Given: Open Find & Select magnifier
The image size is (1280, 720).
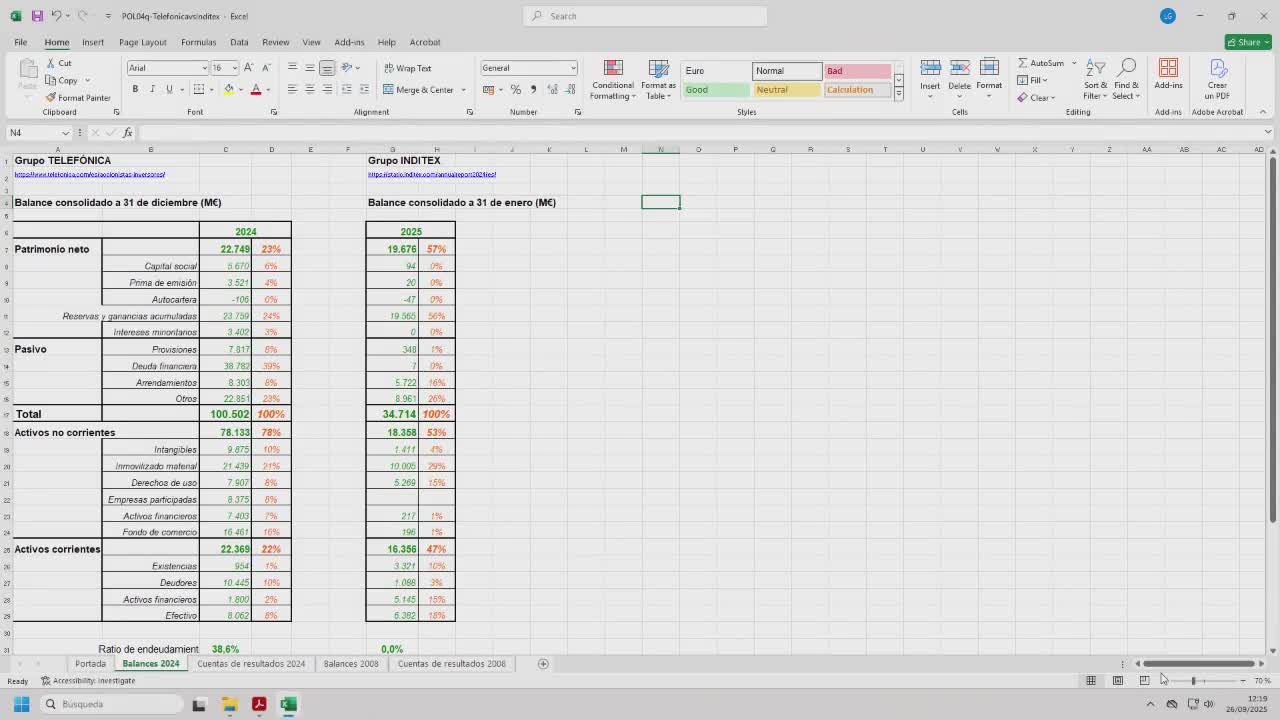Looking at the screenshot, I should point(1126,78).
